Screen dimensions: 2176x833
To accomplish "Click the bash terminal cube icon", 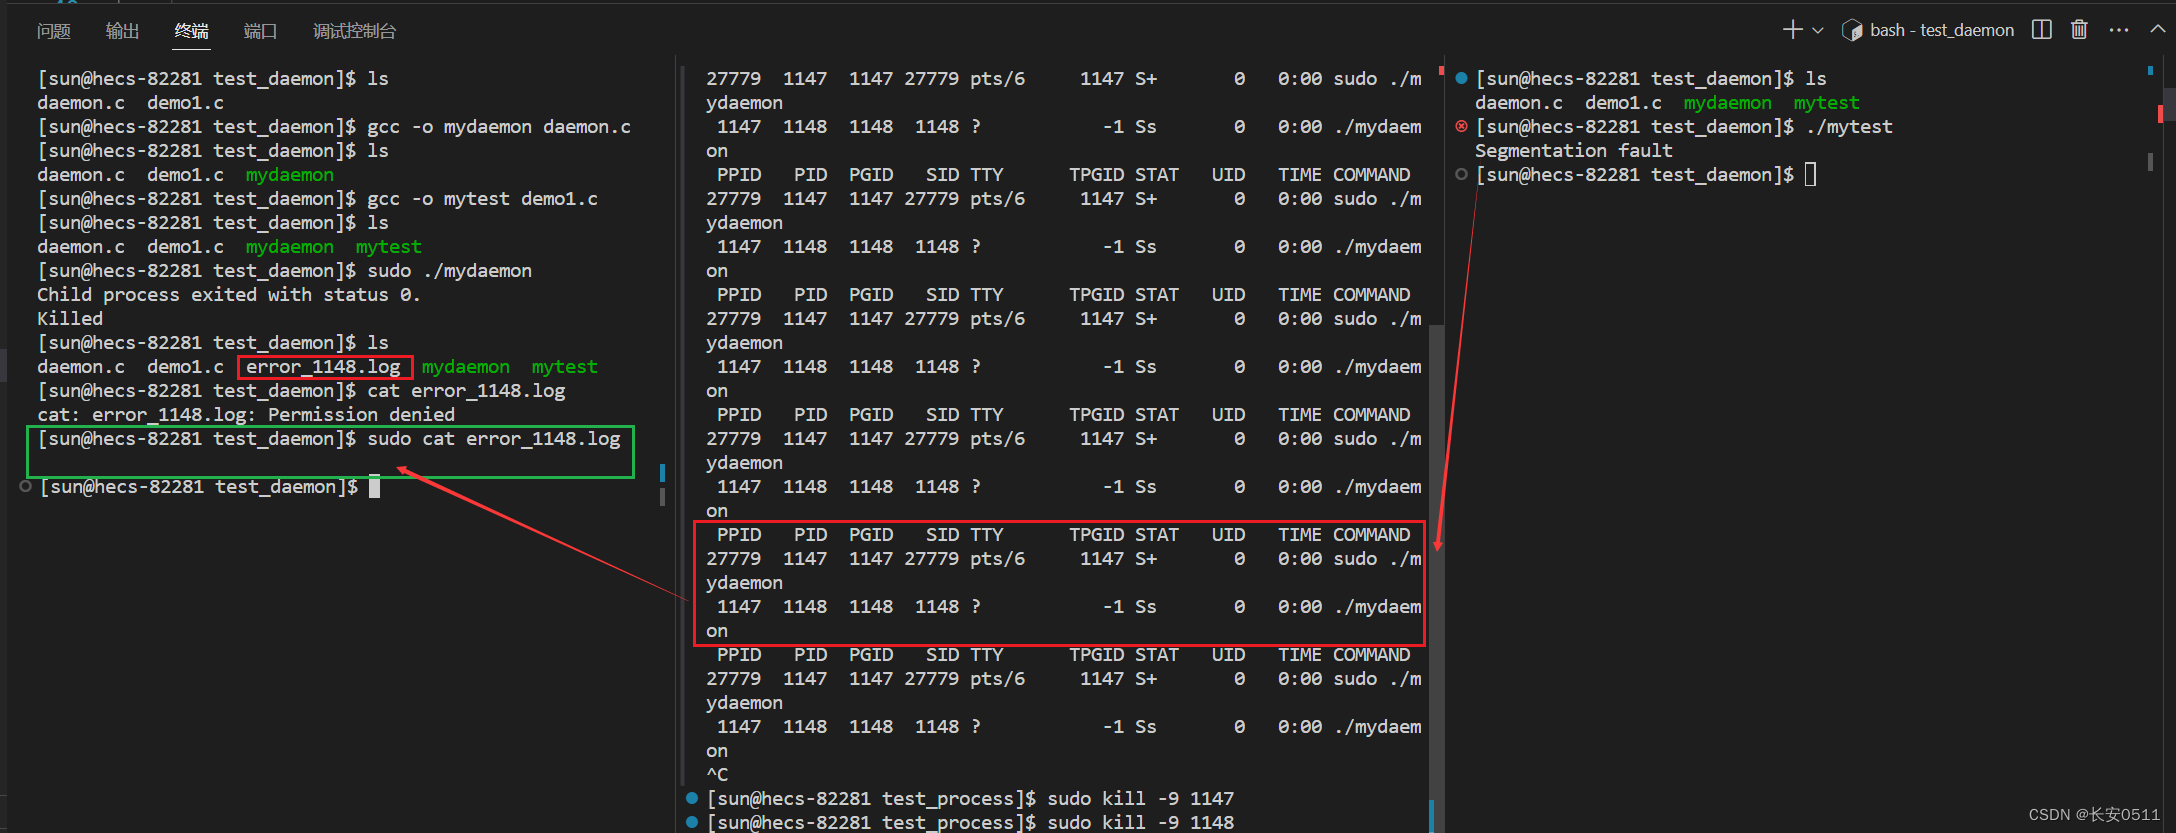I will pos(1852,30).
